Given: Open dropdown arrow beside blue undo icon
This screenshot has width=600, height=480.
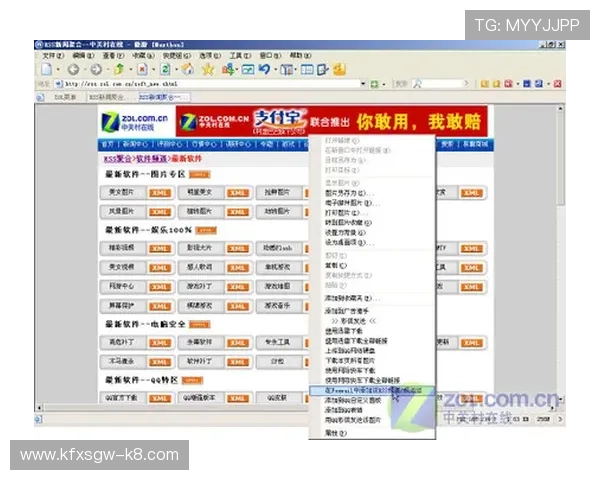Looking at the screenshot, I should click(x=276, y=70).
